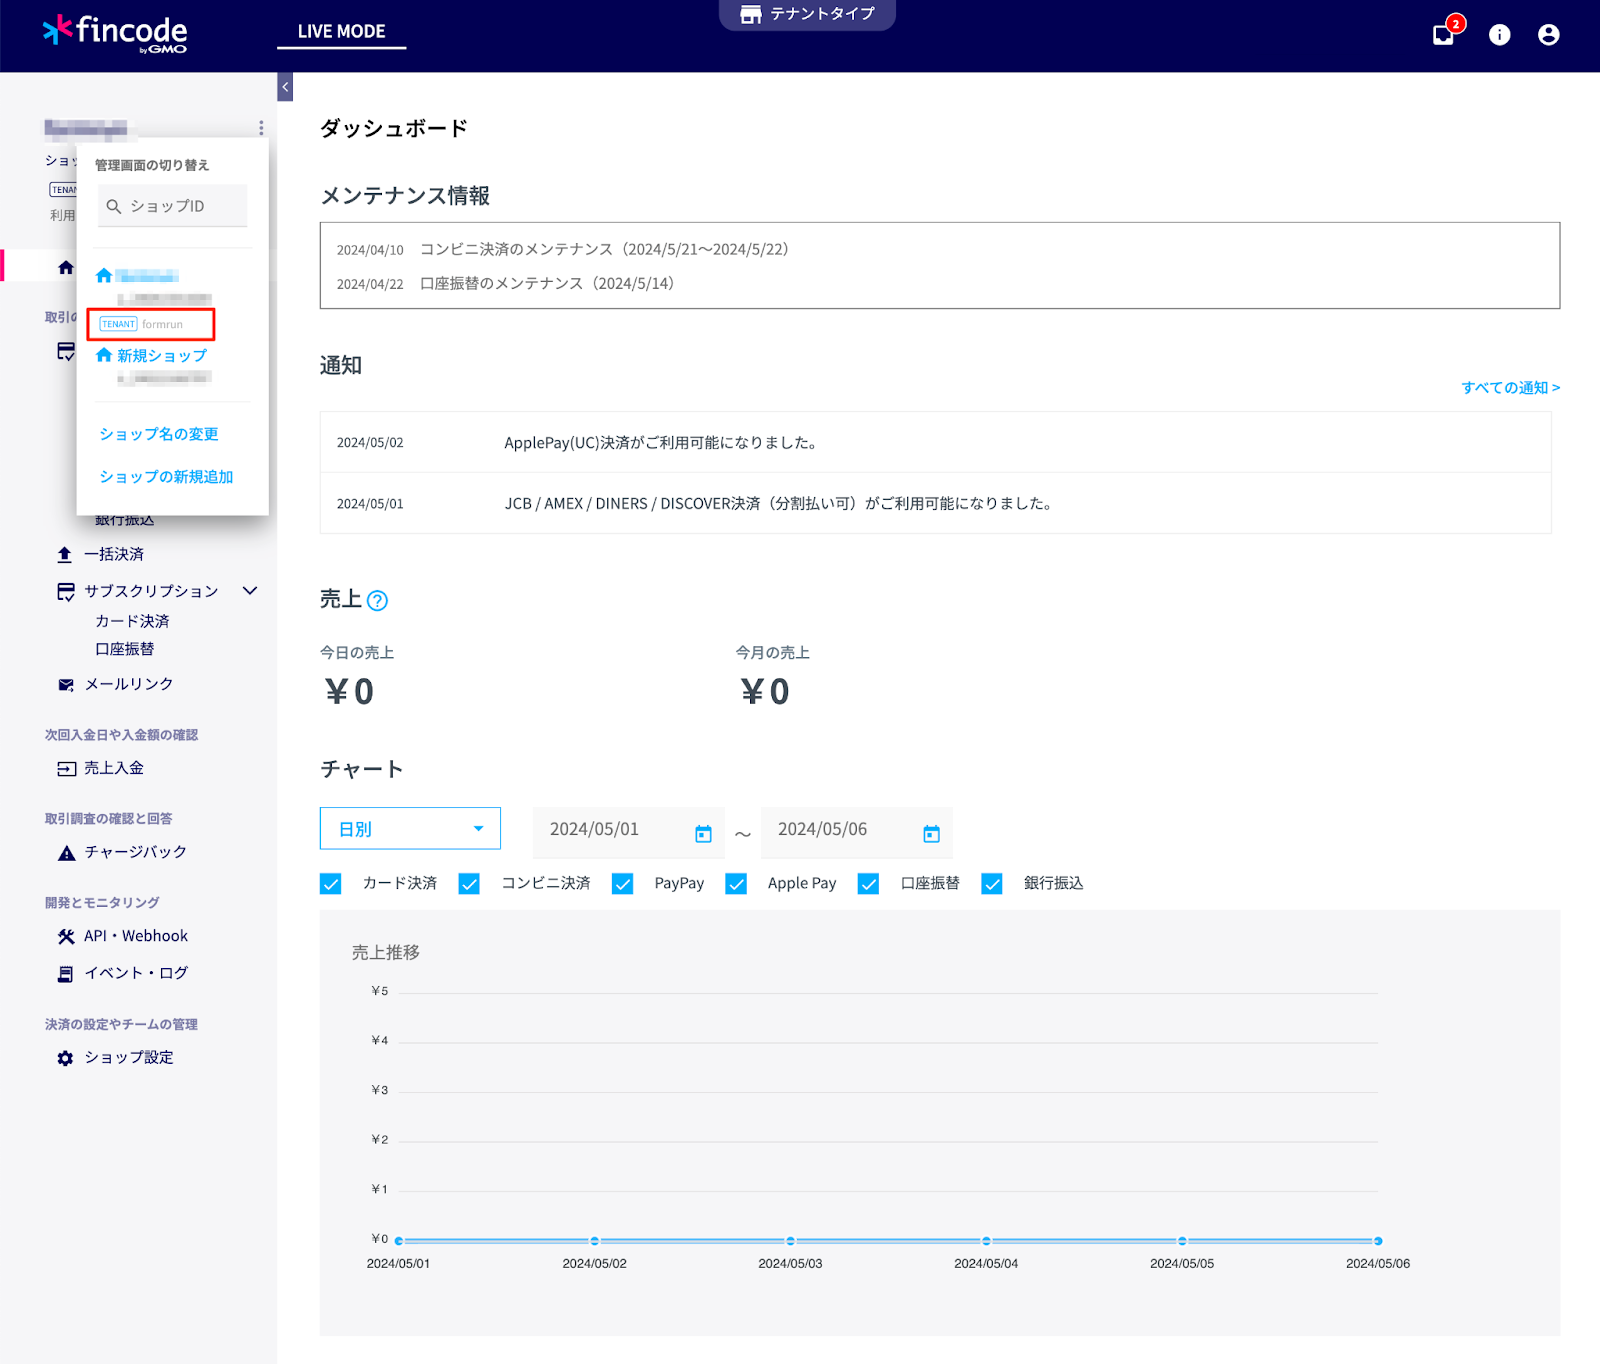The height and width of the screenshot is (1364, 1600).
Task: Expand the サブスクリプション menu chevron
Action: coord(250,591)
